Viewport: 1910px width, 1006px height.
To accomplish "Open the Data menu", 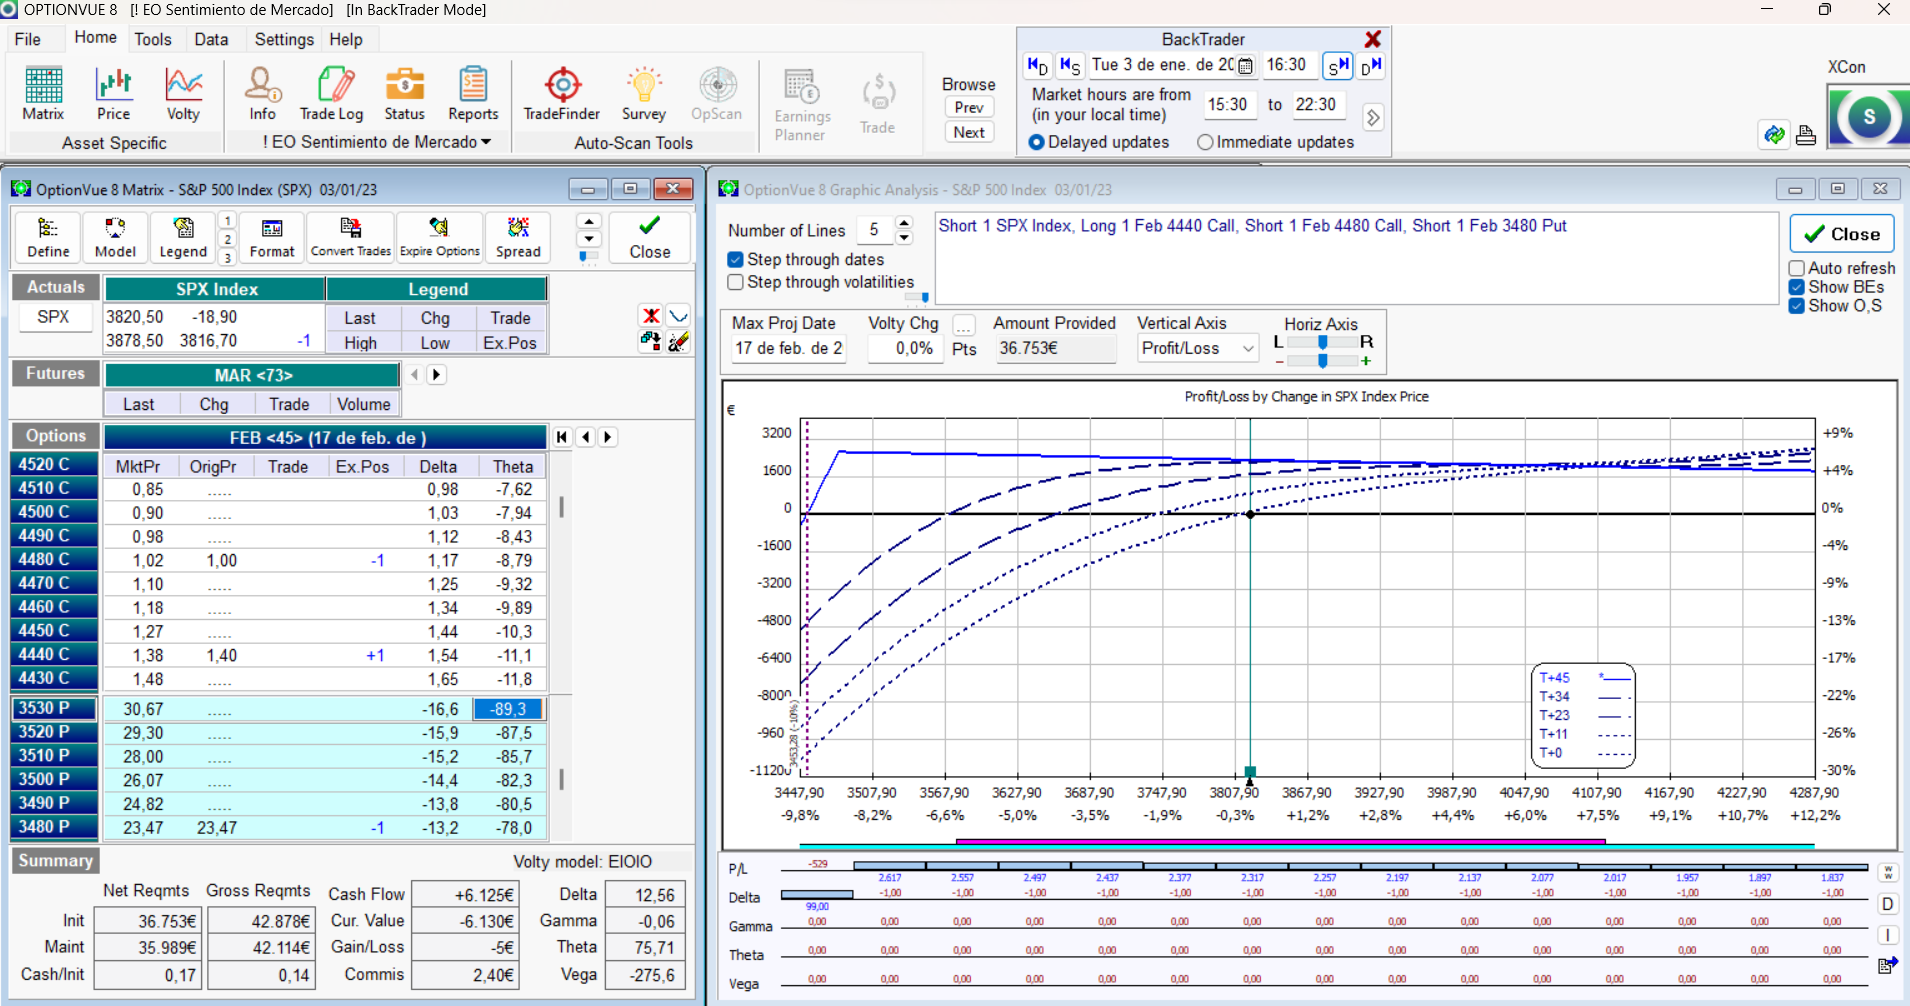I will (x=211, y=39).
